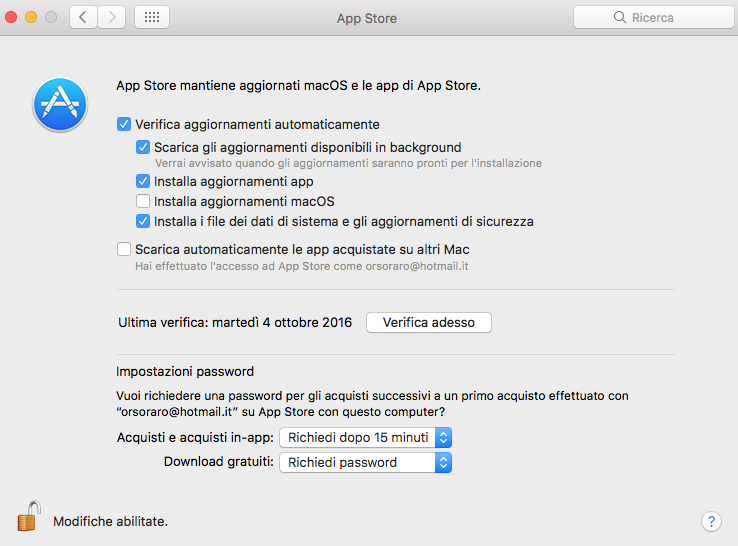Uncheck Installa i file dei dati di sistema

point(143,221)
